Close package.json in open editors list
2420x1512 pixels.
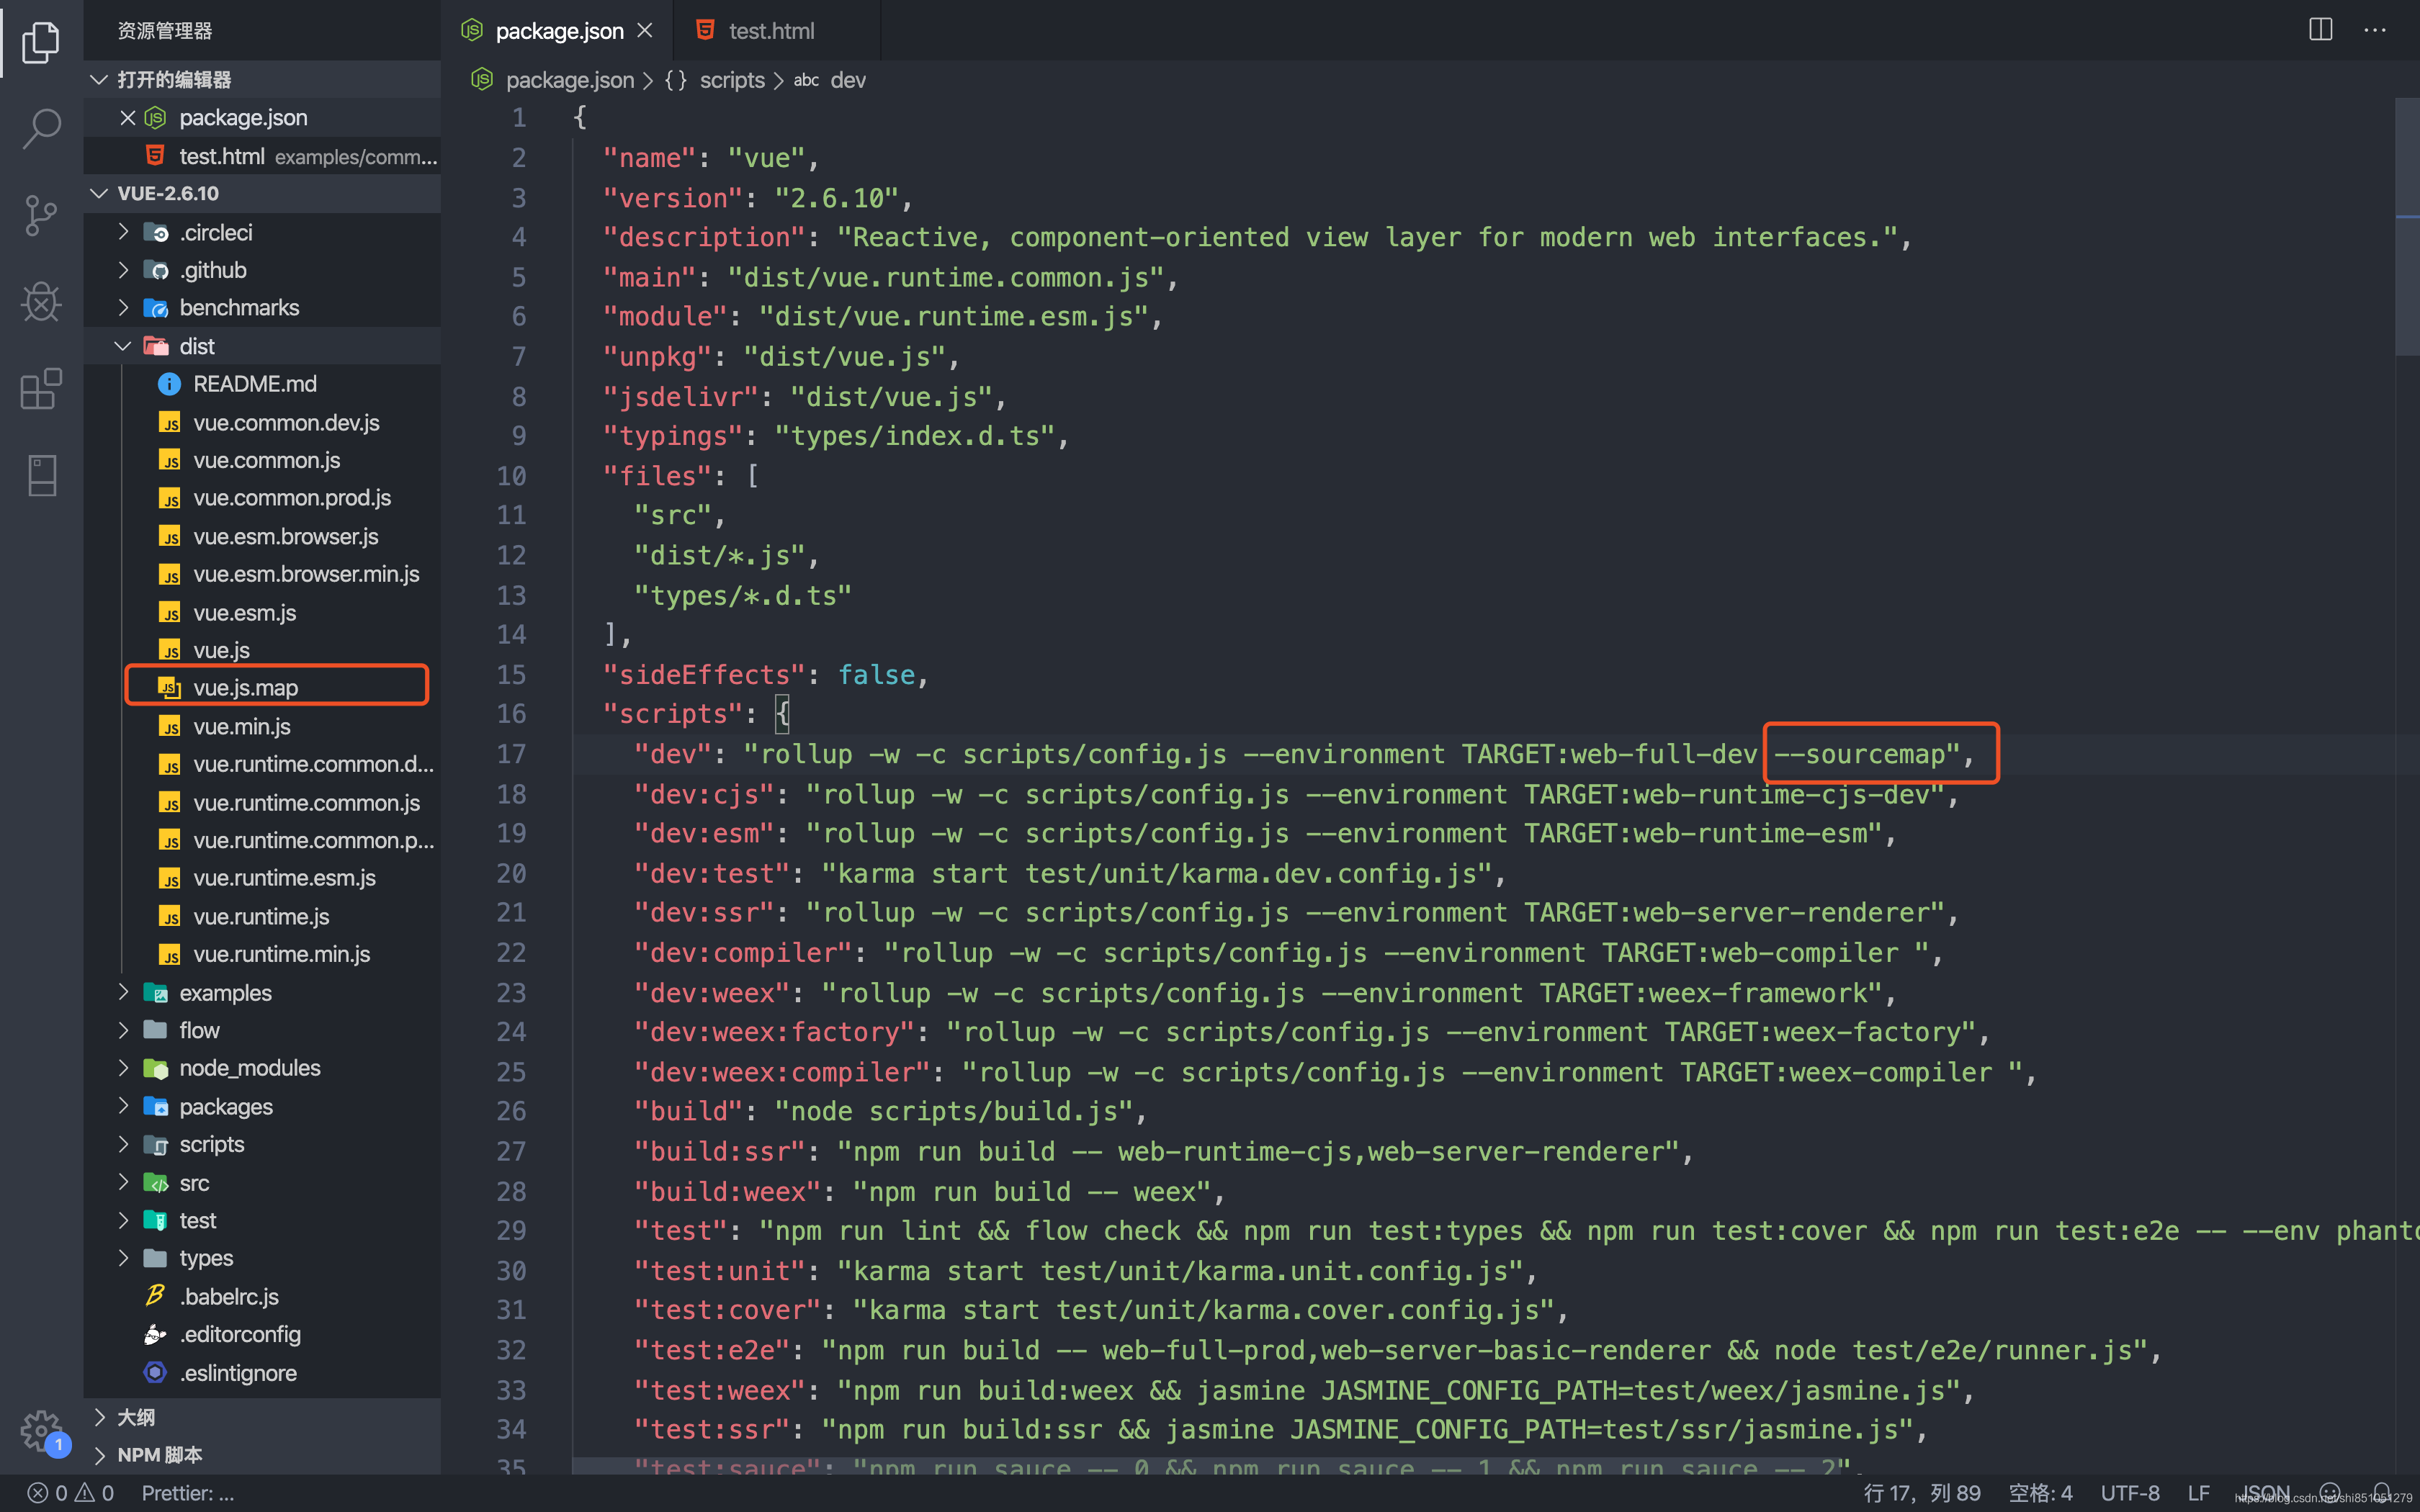click(127, 118)
